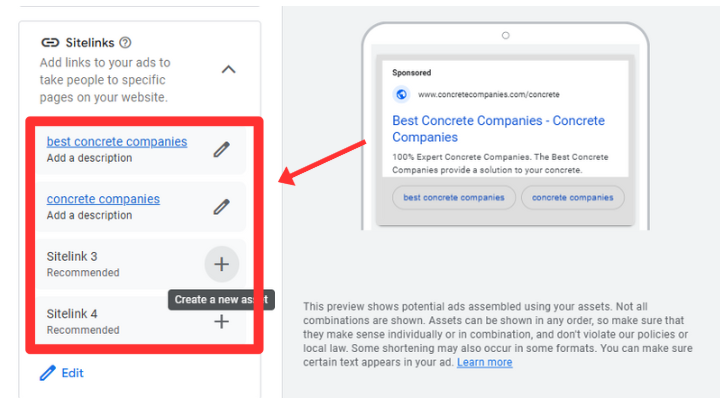Follow the Learn more link
This screenshot has width=720, height=398.
coord(484,362)
